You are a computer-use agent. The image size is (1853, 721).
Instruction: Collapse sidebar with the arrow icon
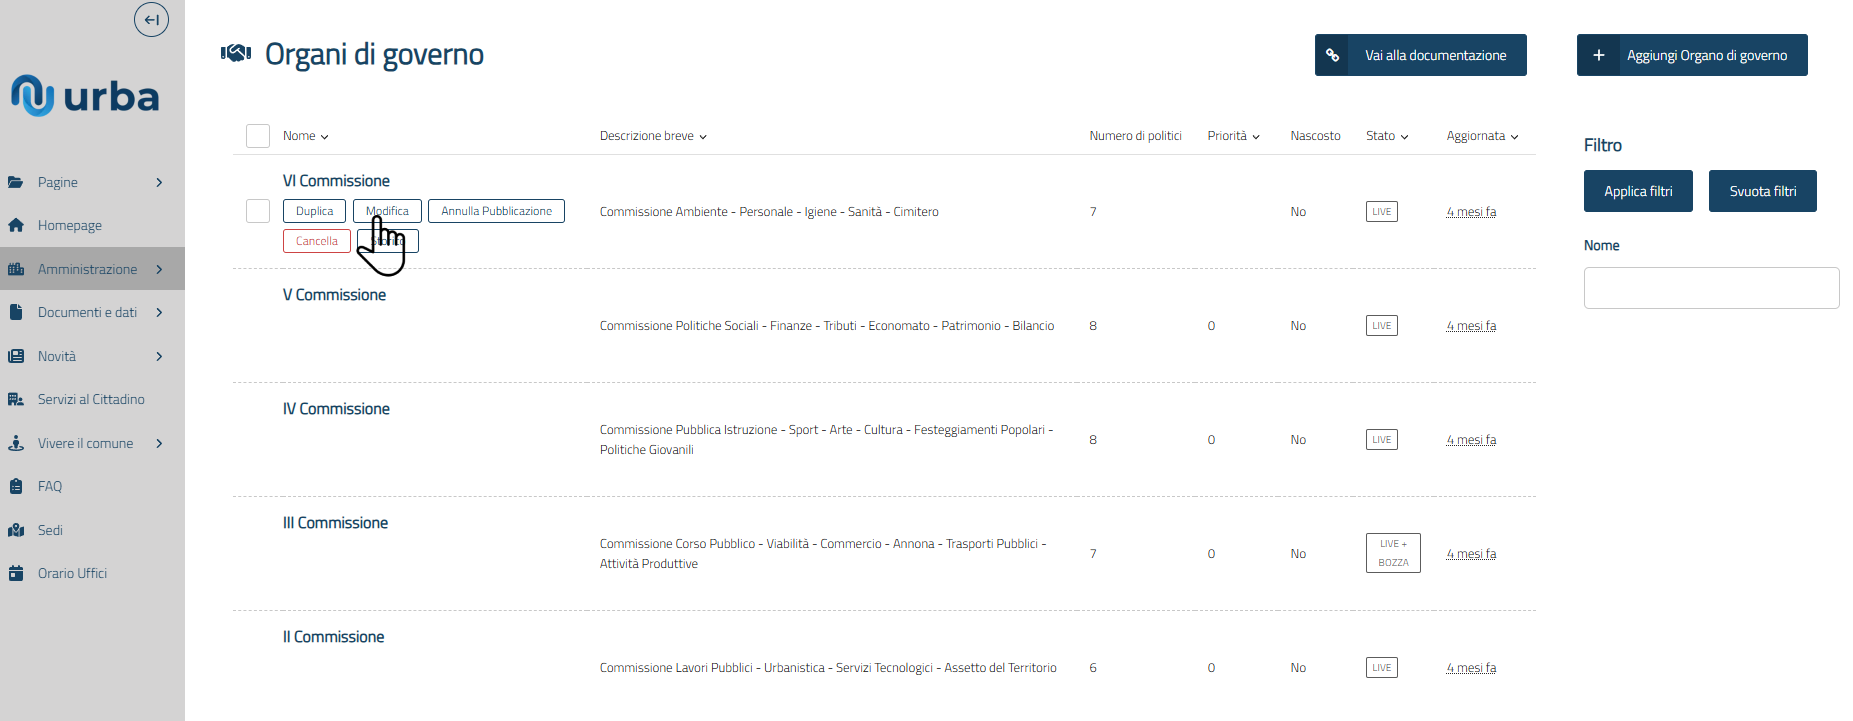[151, 19]
